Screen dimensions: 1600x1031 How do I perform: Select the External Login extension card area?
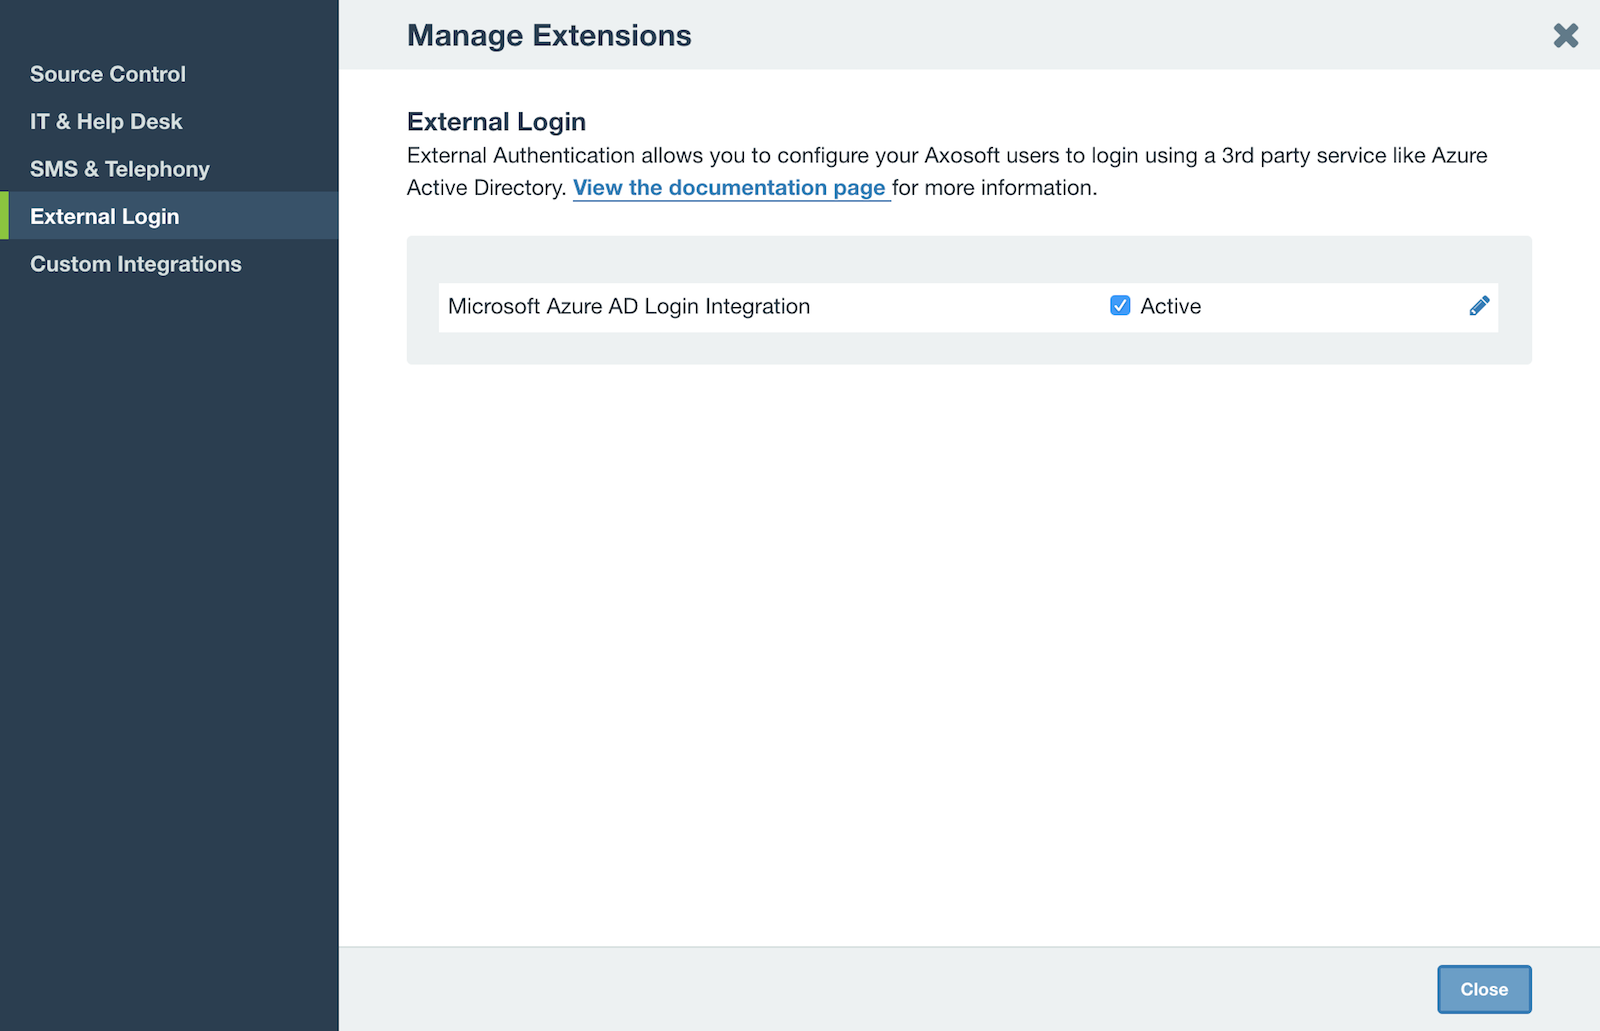968,299
